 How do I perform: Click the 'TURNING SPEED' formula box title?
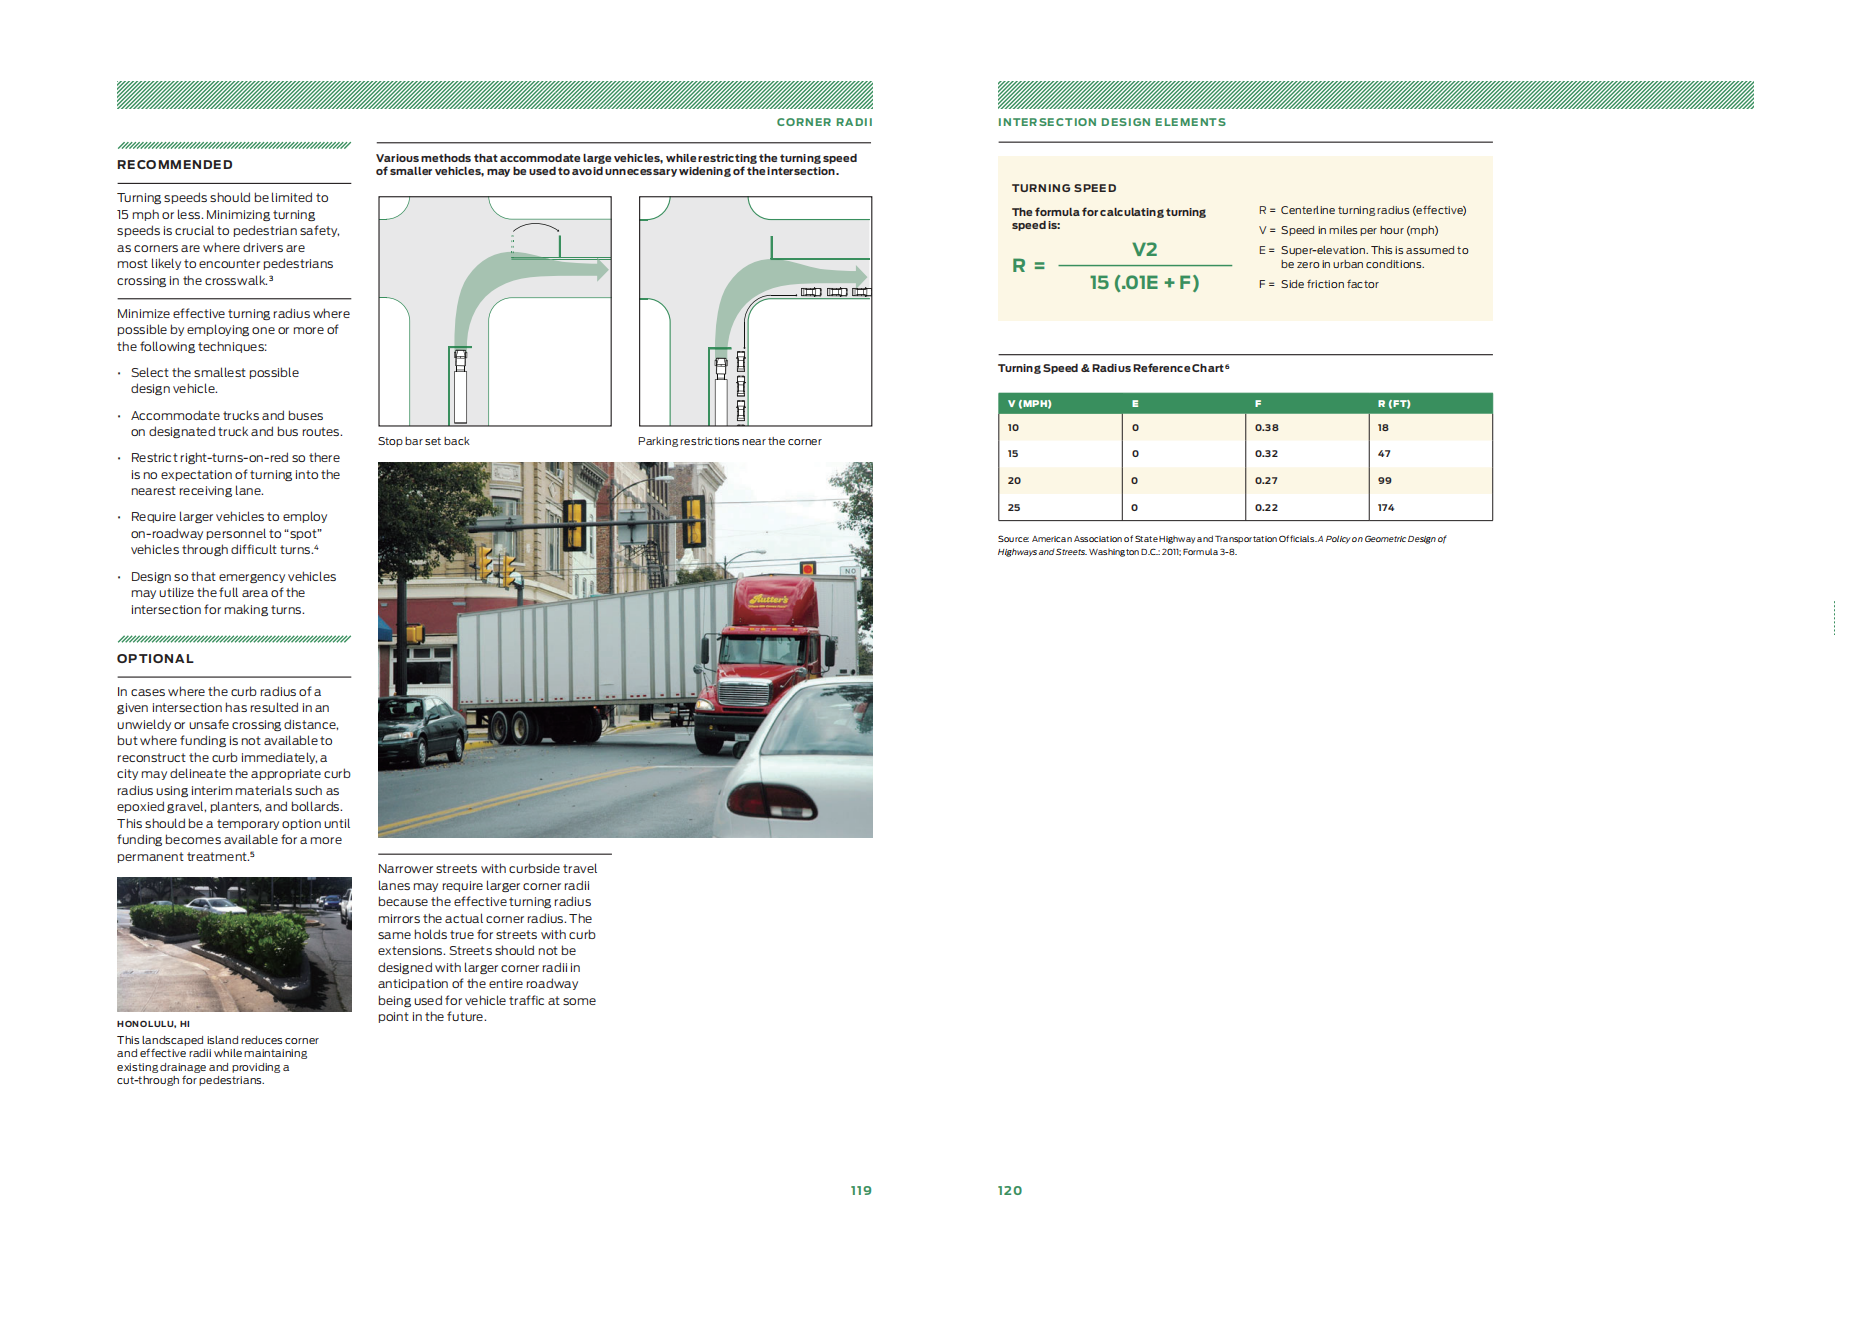click(1064, 188)
